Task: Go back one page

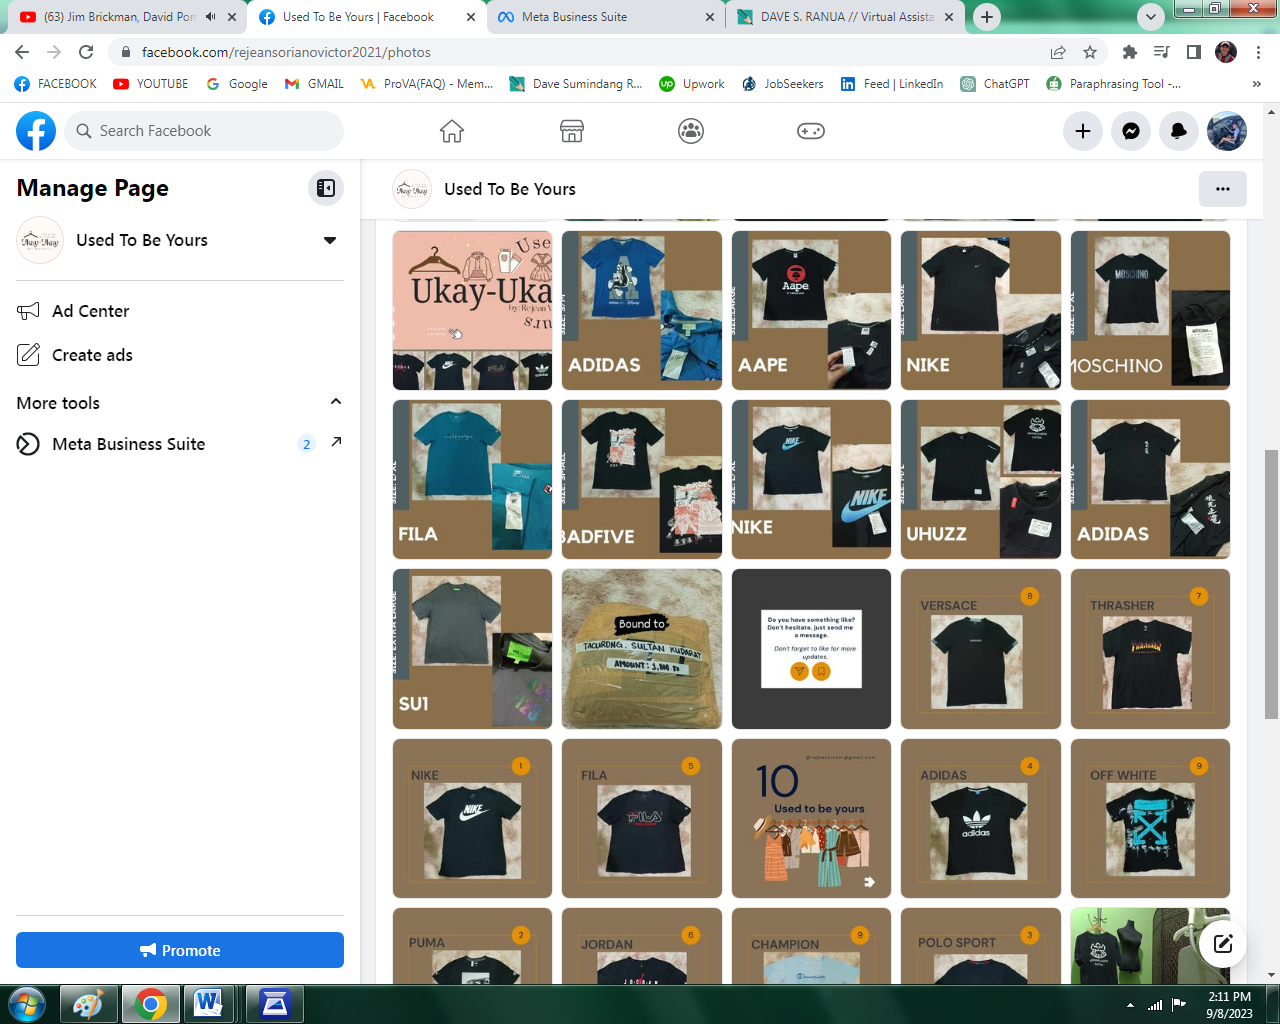Action: click(22, 52)
